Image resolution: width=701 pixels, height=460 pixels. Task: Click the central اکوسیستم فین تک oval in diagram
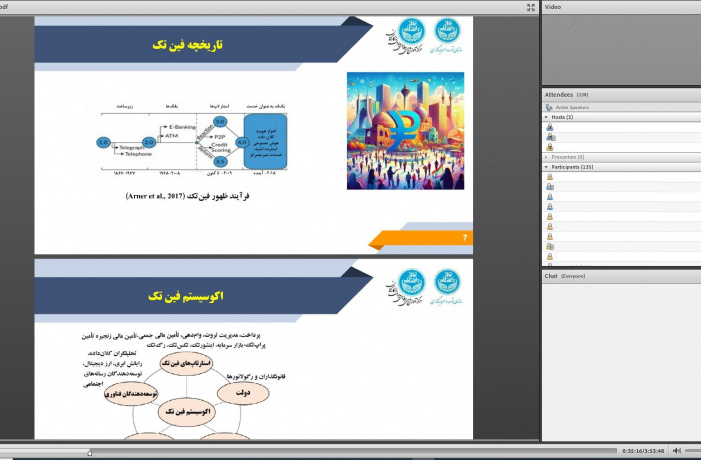[x=187, y=412]
